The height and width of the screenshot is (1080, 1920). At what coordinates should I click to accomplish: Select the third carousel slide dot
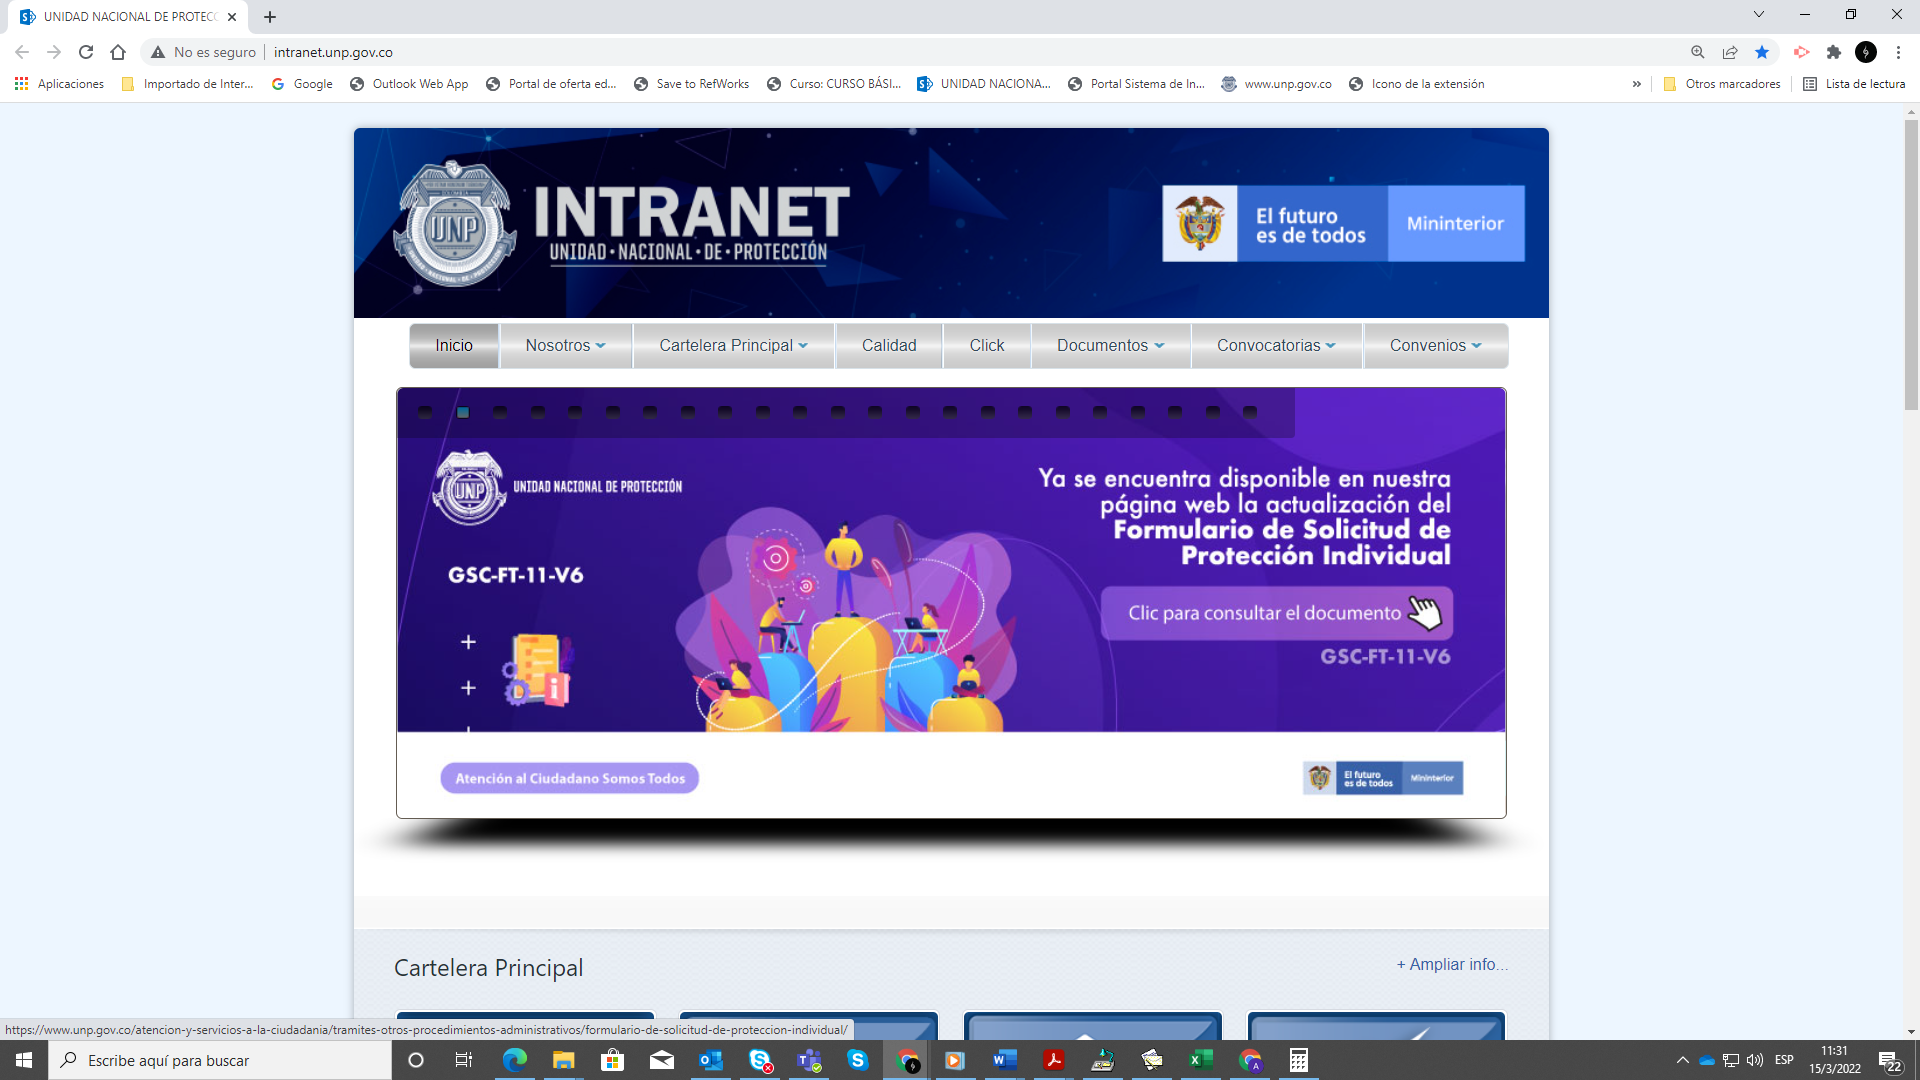tap(500, 412)
